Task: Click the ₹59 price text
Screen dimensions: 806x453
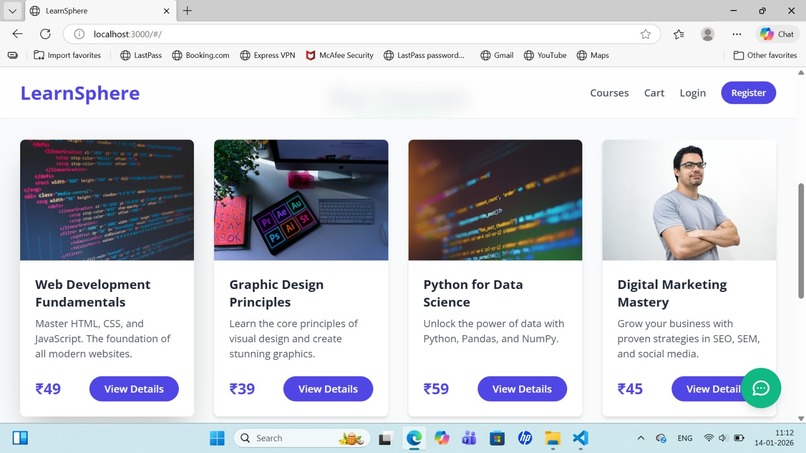Action: pyautogui.click(x=436, y=389)
